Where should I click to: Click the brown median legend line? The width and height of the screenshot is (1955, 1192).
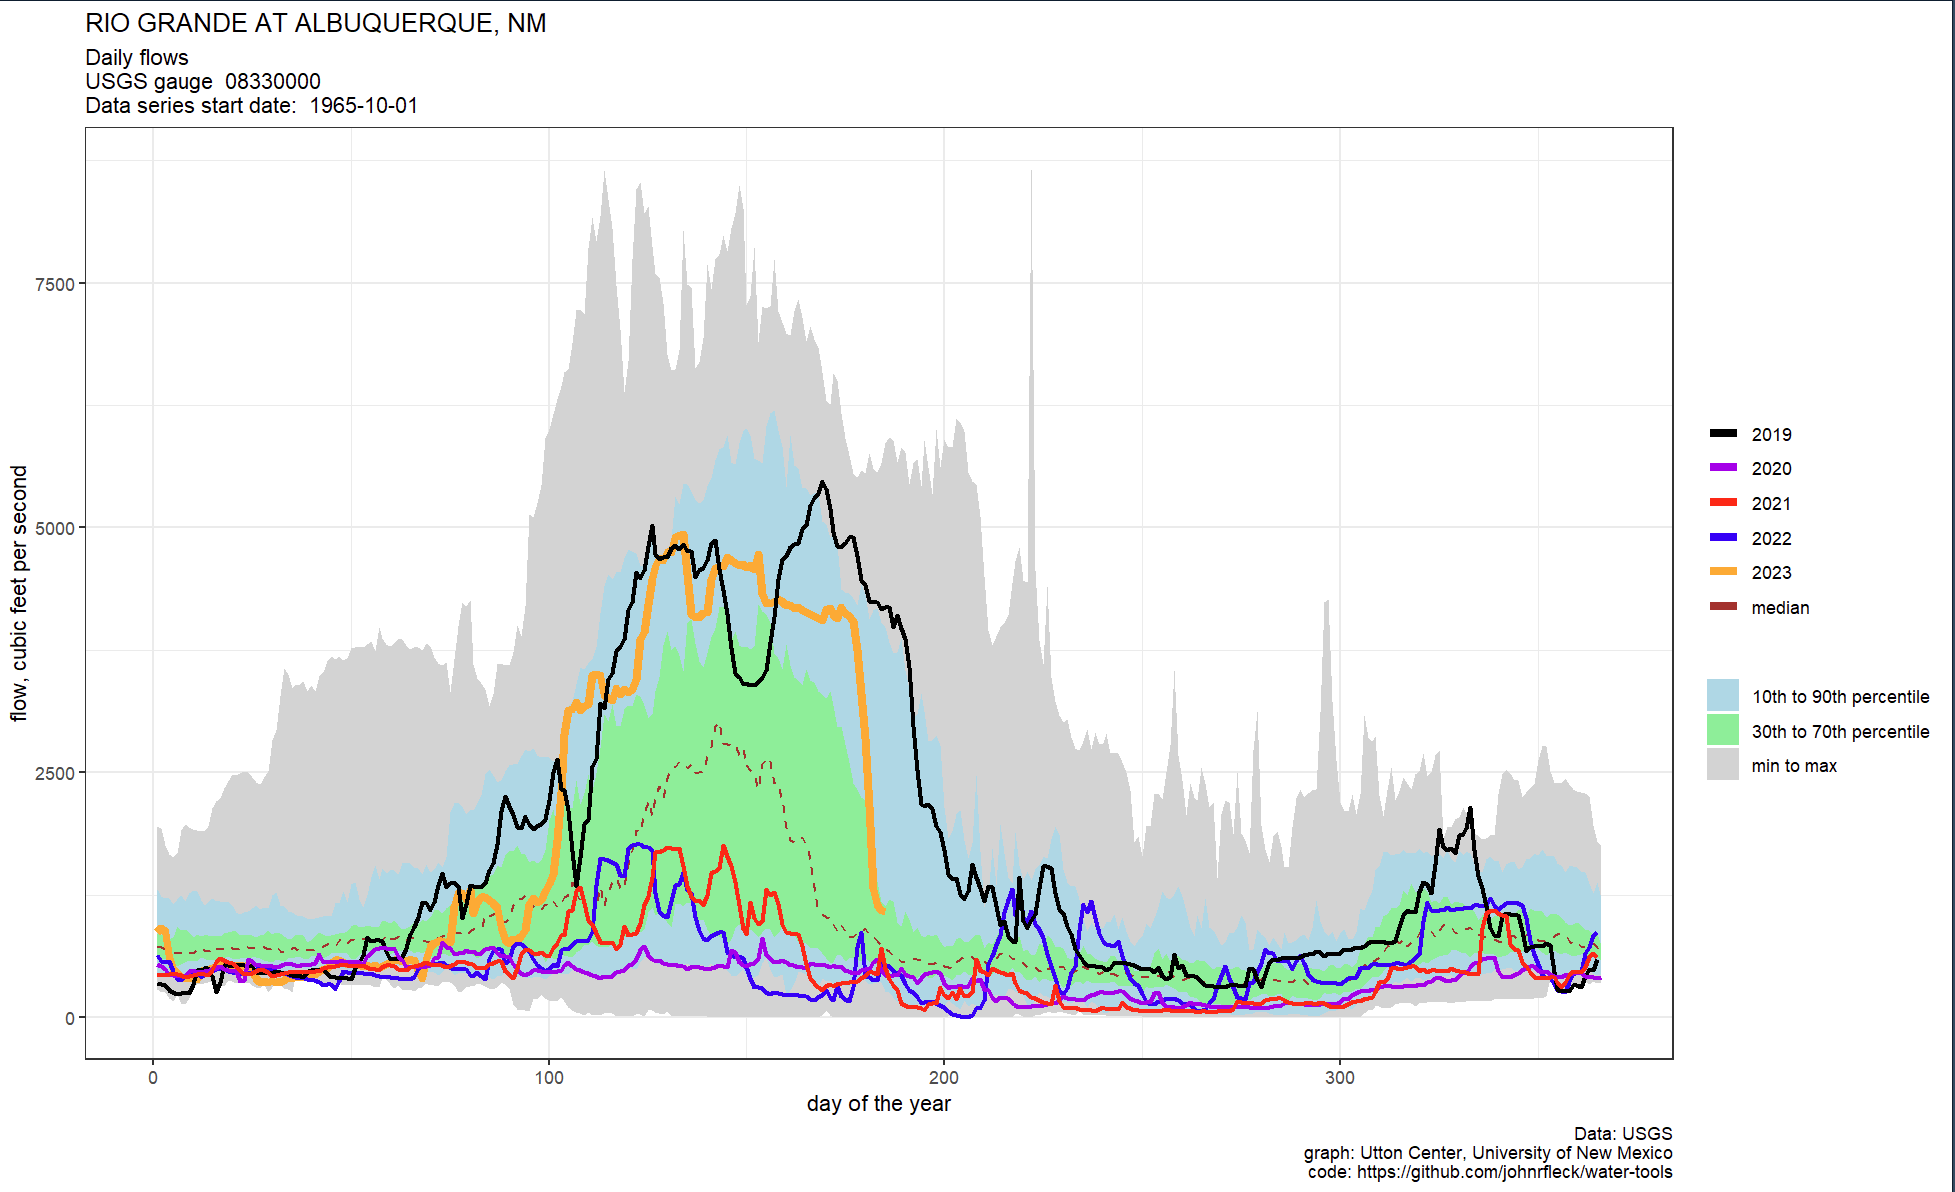point(1723,607)
